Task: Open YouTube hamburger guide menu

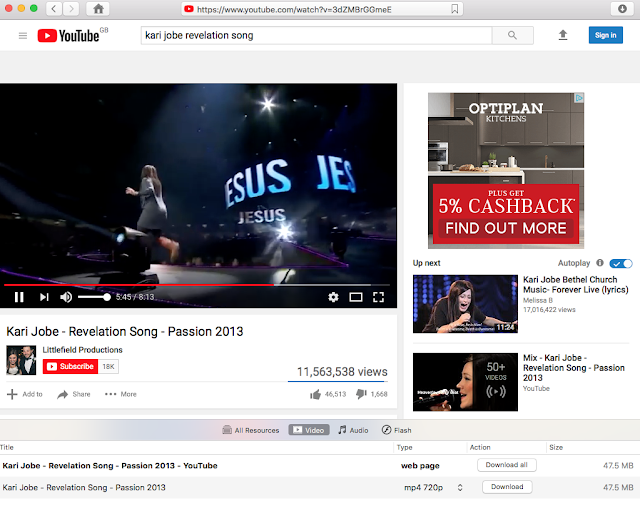Action: click(23, 36)
